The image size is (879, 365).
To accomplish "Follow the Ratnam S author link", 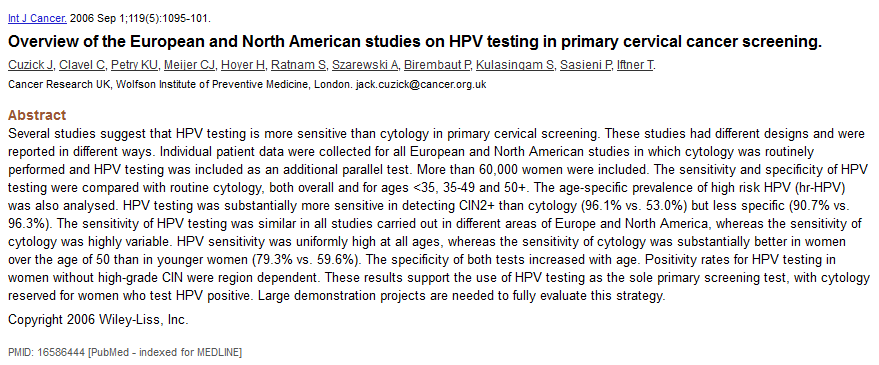I will (298, 66).
